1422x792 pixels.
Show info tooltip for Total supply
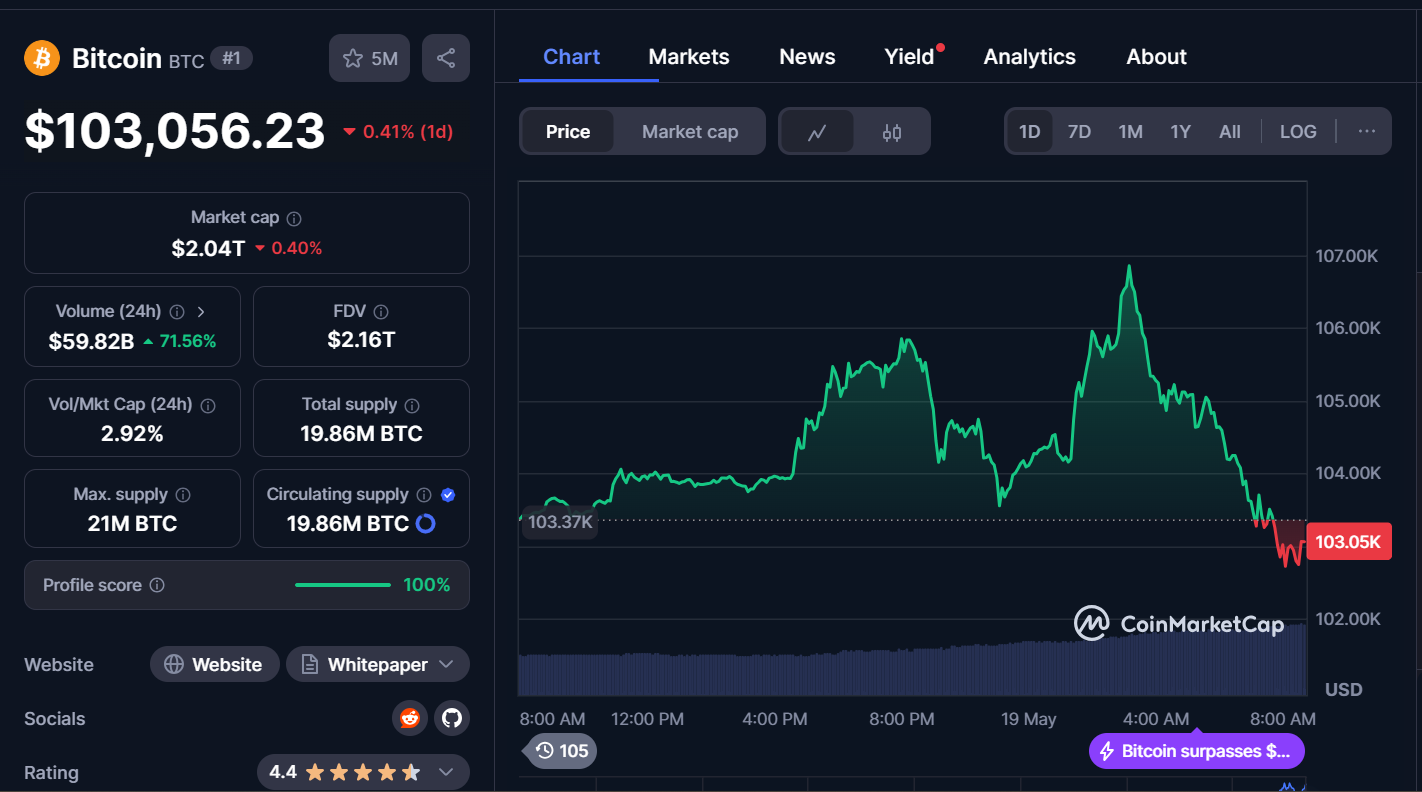[412, 405]
